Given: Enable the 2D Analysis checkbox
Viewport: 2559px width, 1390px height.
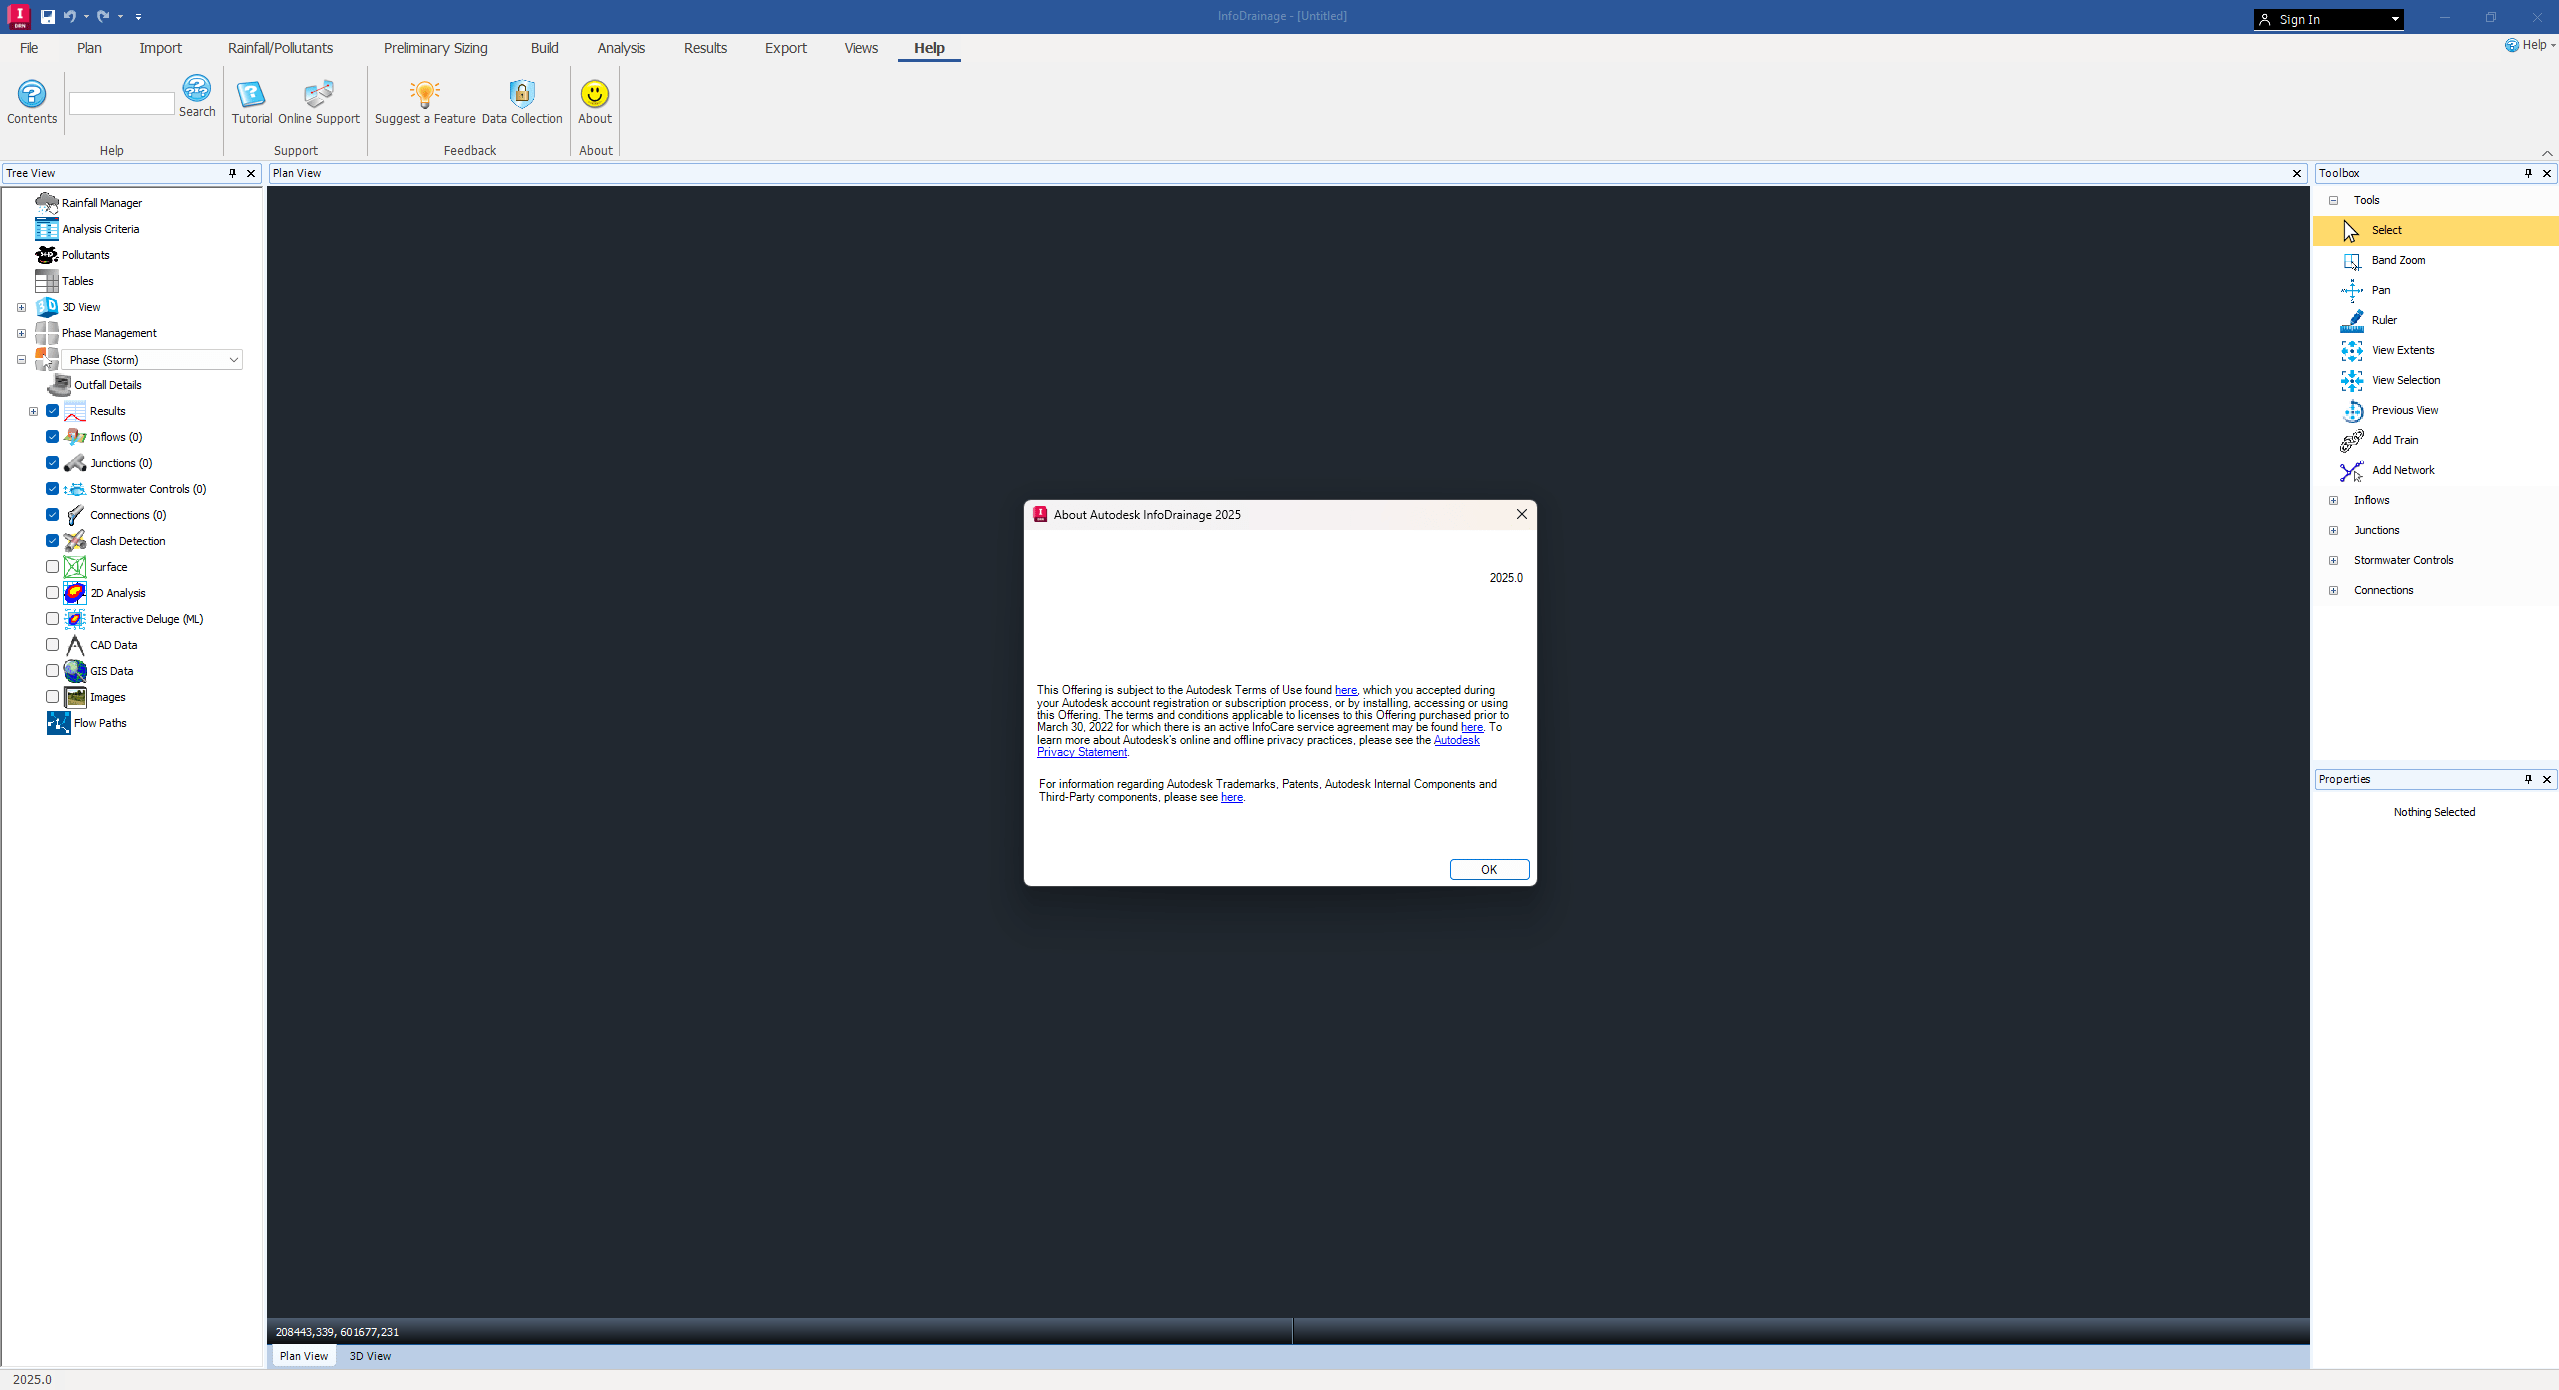Looking at the screenshot, I should pyautogui.click(x=53, y=593).
